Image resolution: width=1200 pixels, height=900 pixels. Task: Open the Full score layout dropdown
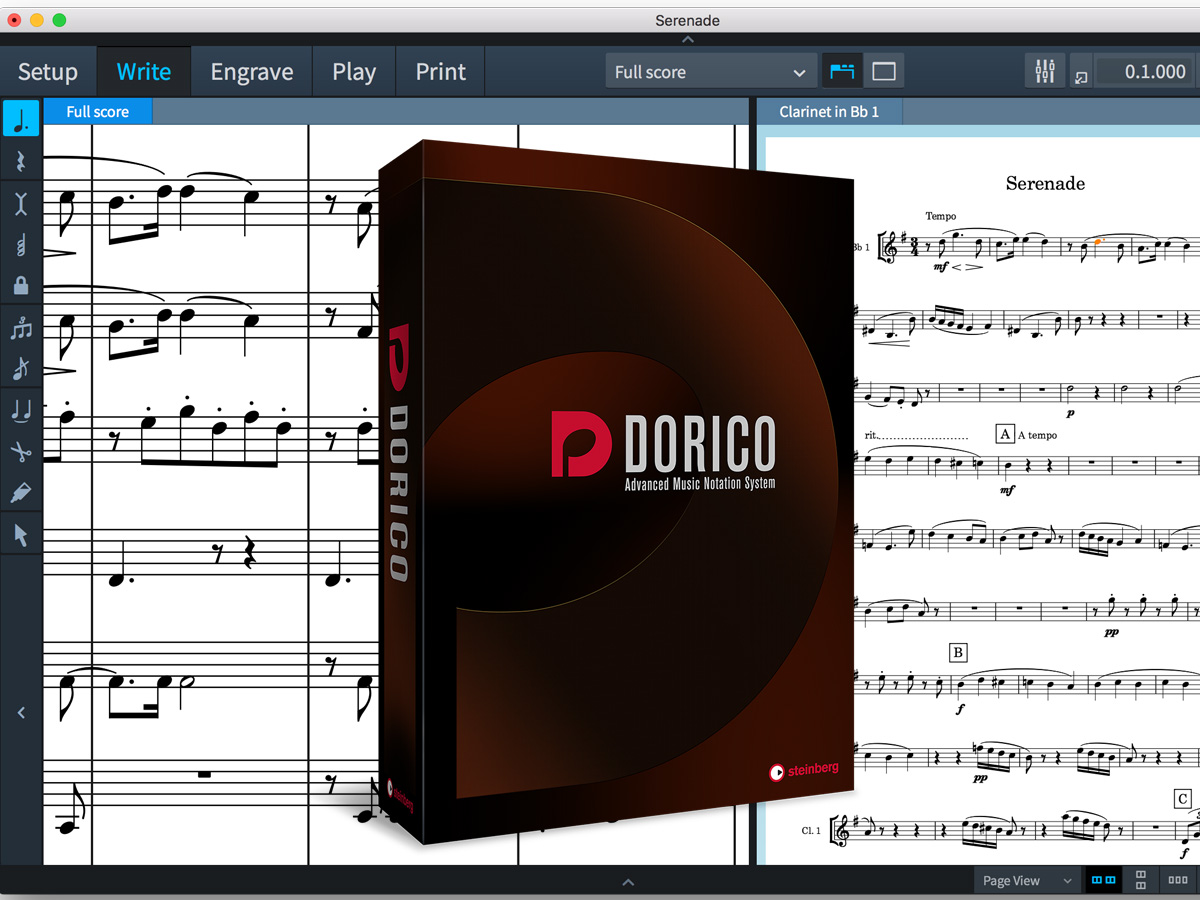711,72
